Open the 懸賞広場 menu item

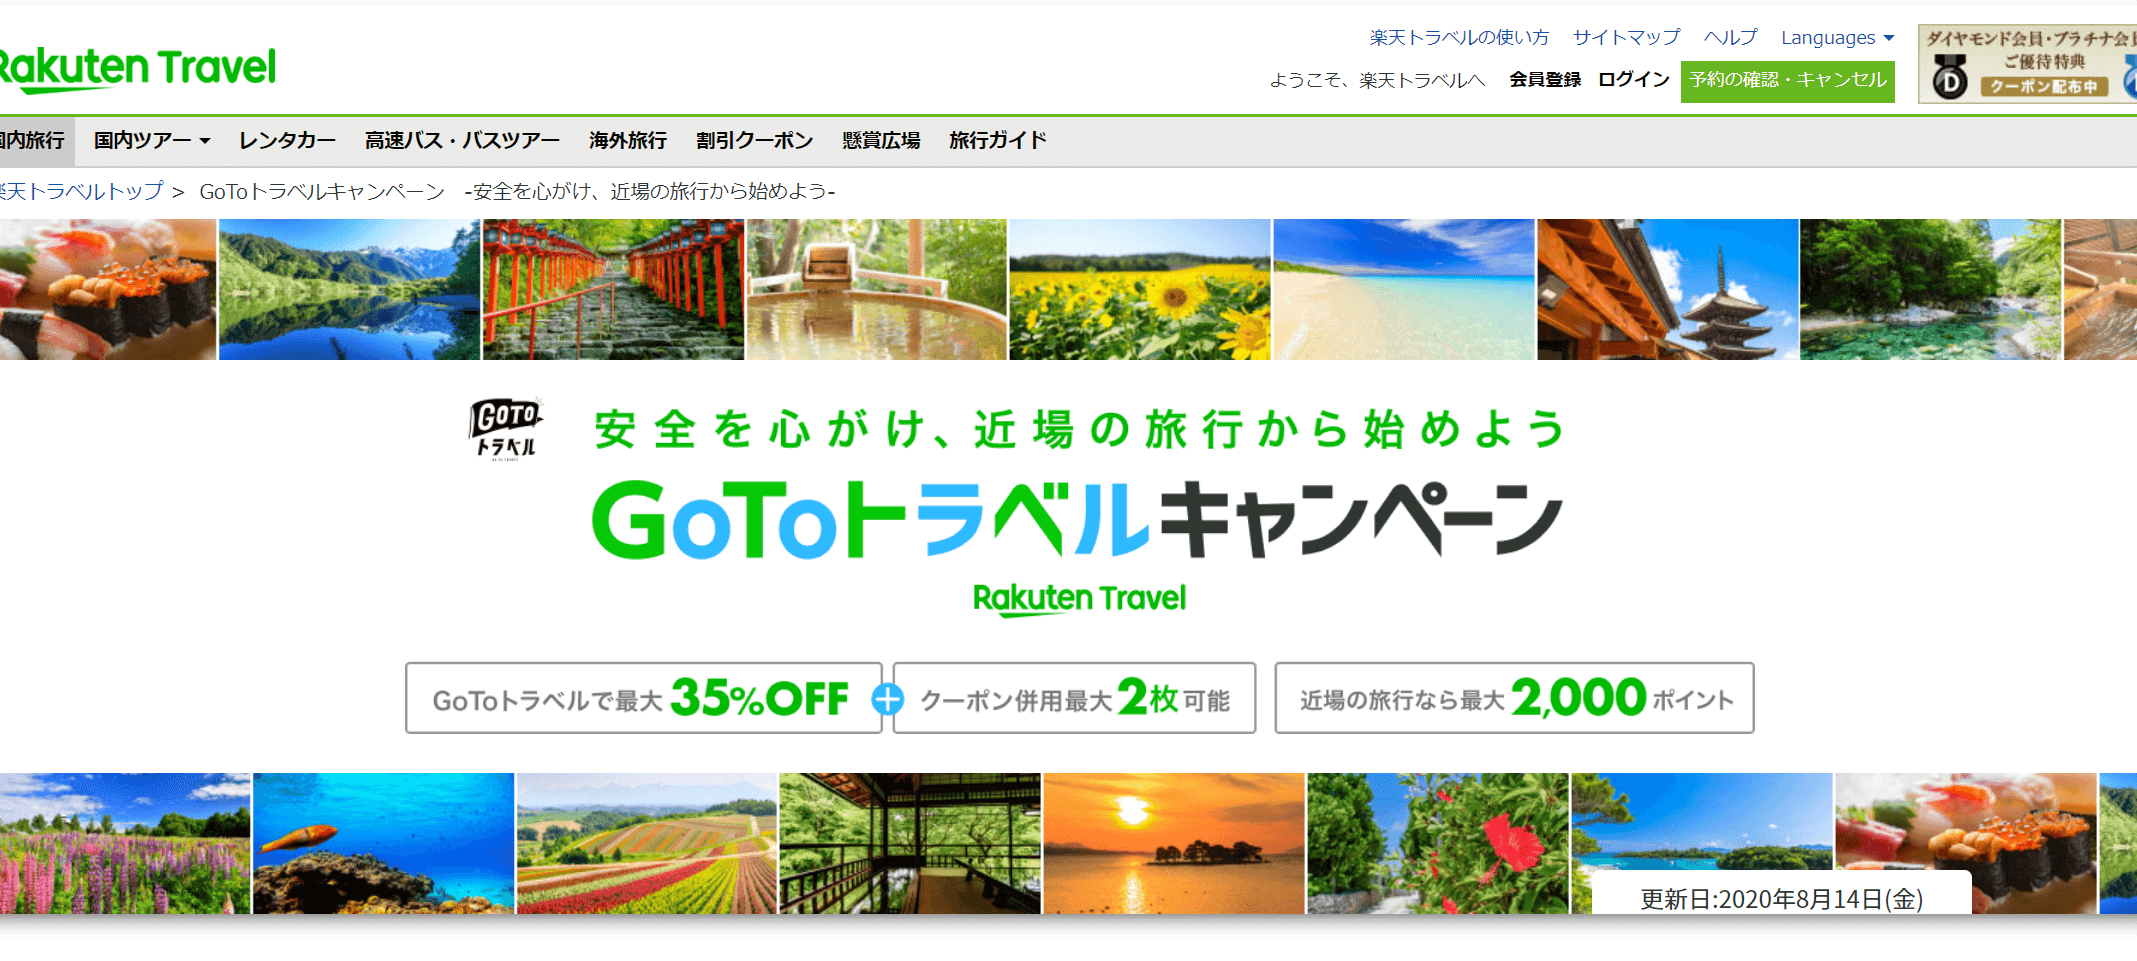click(x=881, y=141)
